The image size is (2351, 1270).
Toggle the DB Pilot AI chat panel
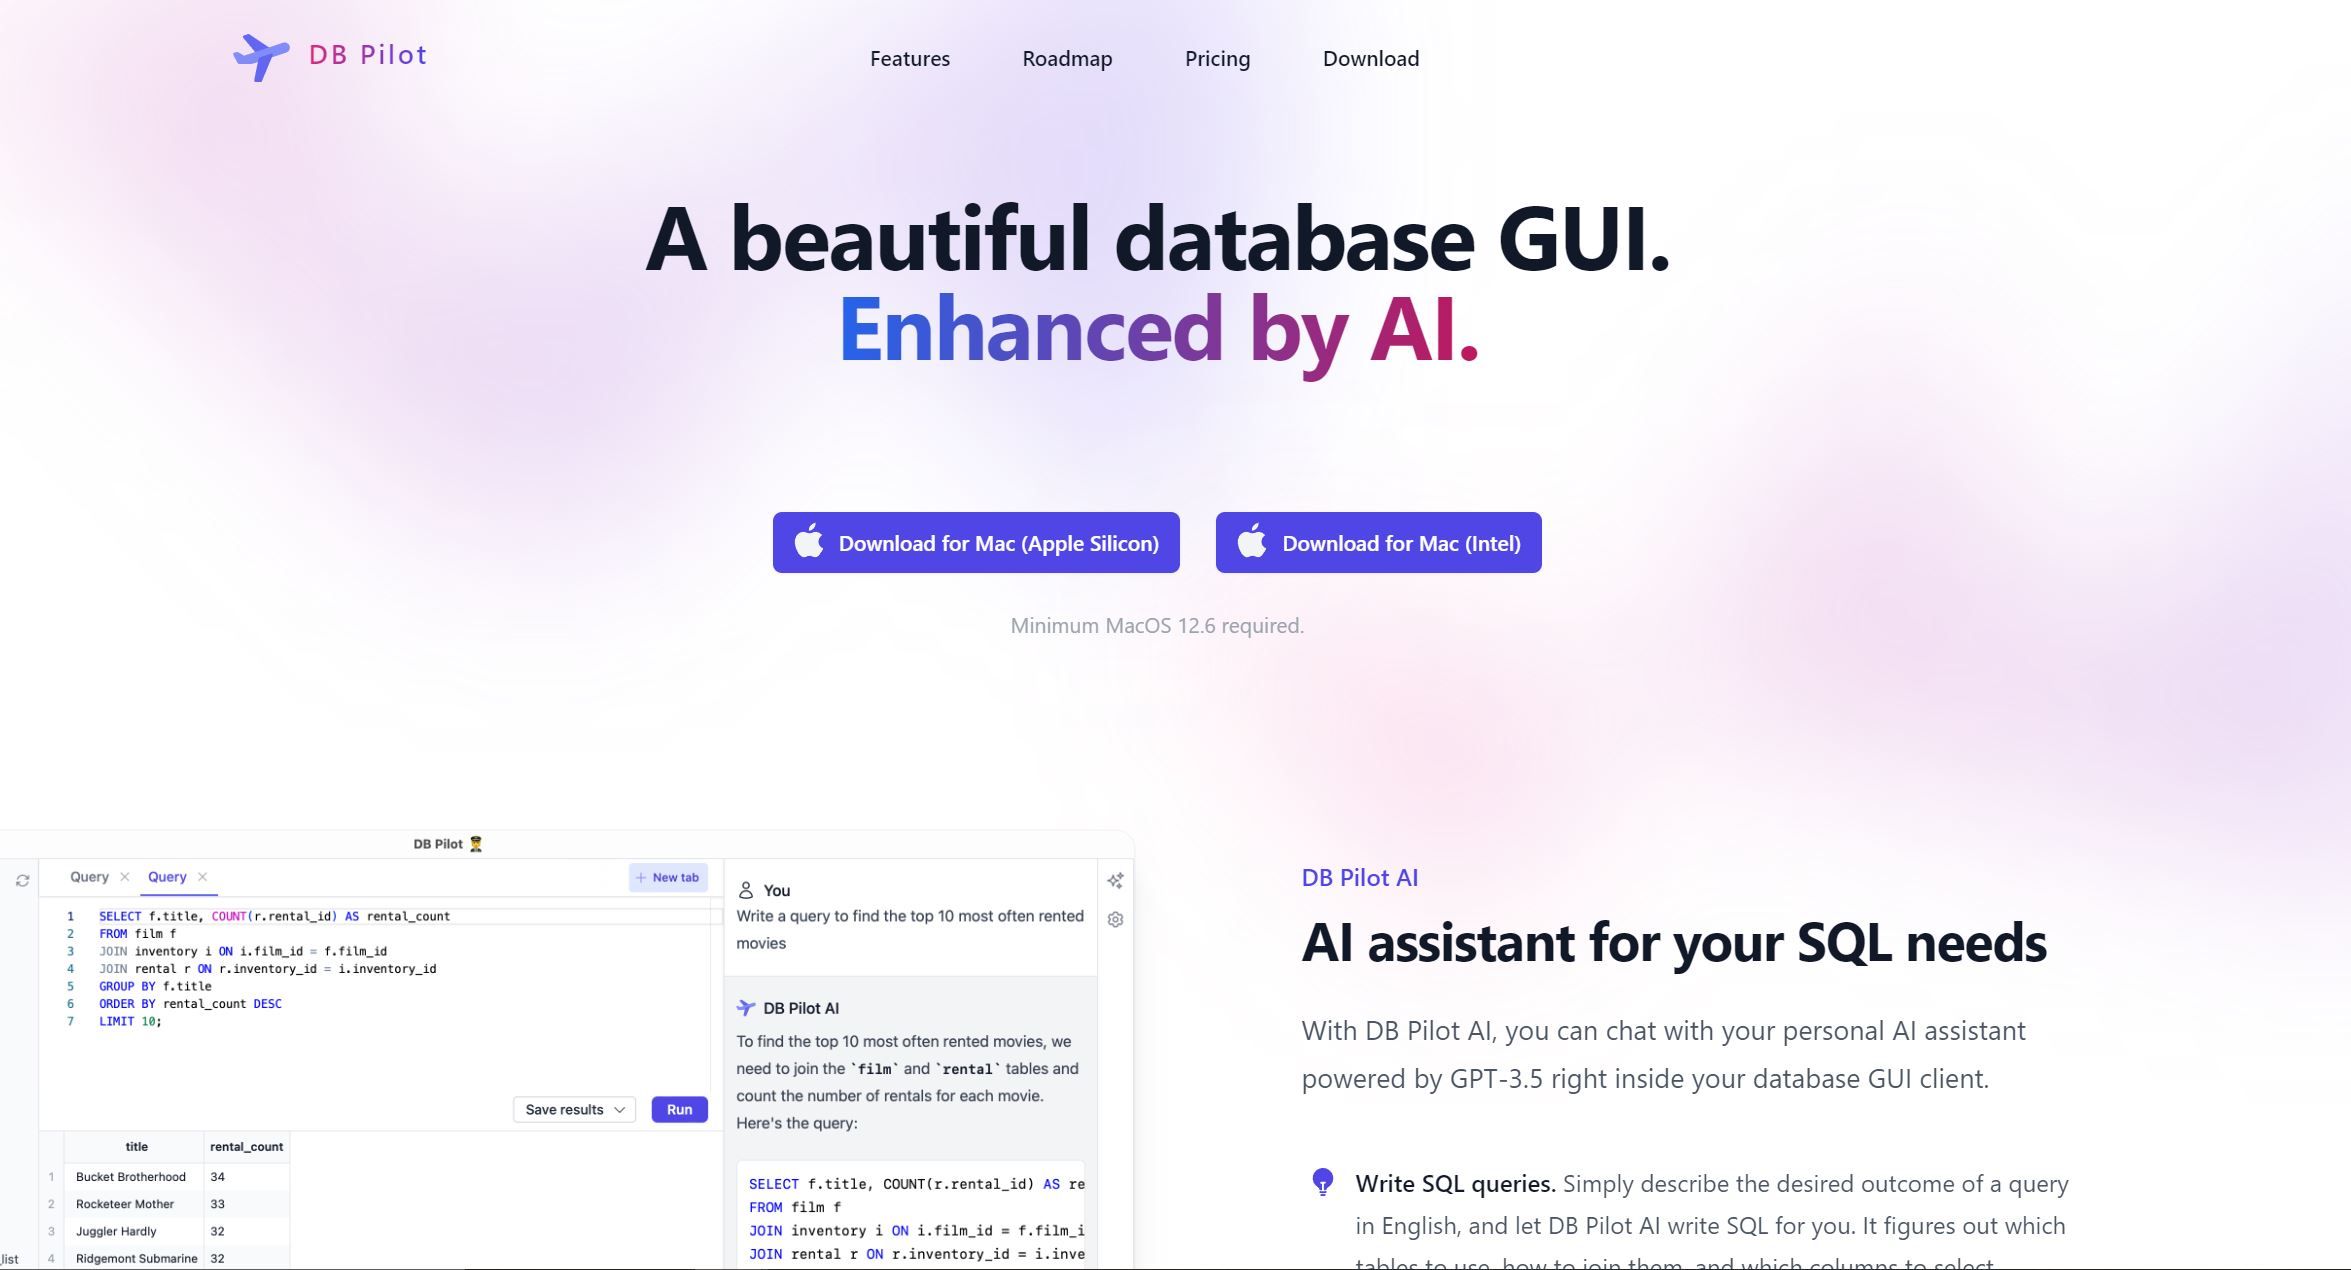coord(1118,879)
